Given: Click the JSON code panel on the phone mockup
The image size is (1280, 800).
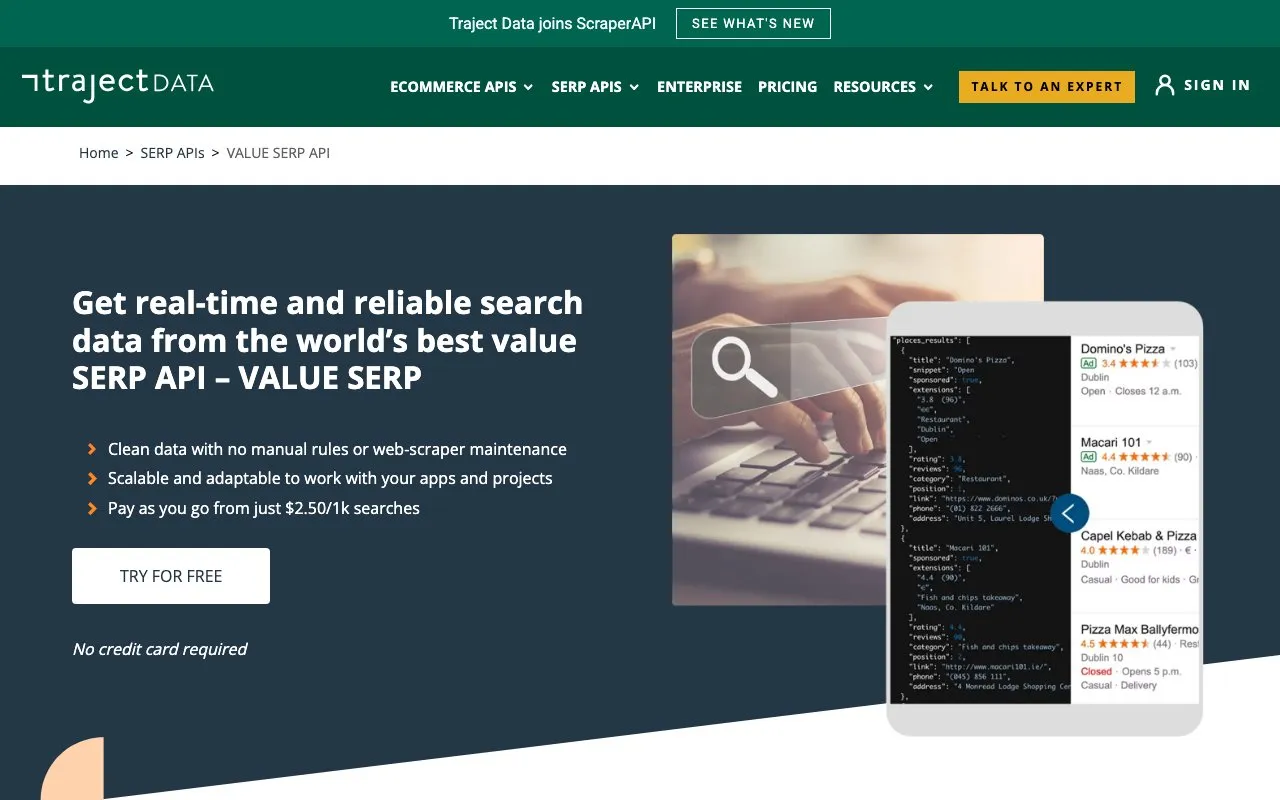Looking at the screenshot, I should pyautogui.click(x=980, y=519).
